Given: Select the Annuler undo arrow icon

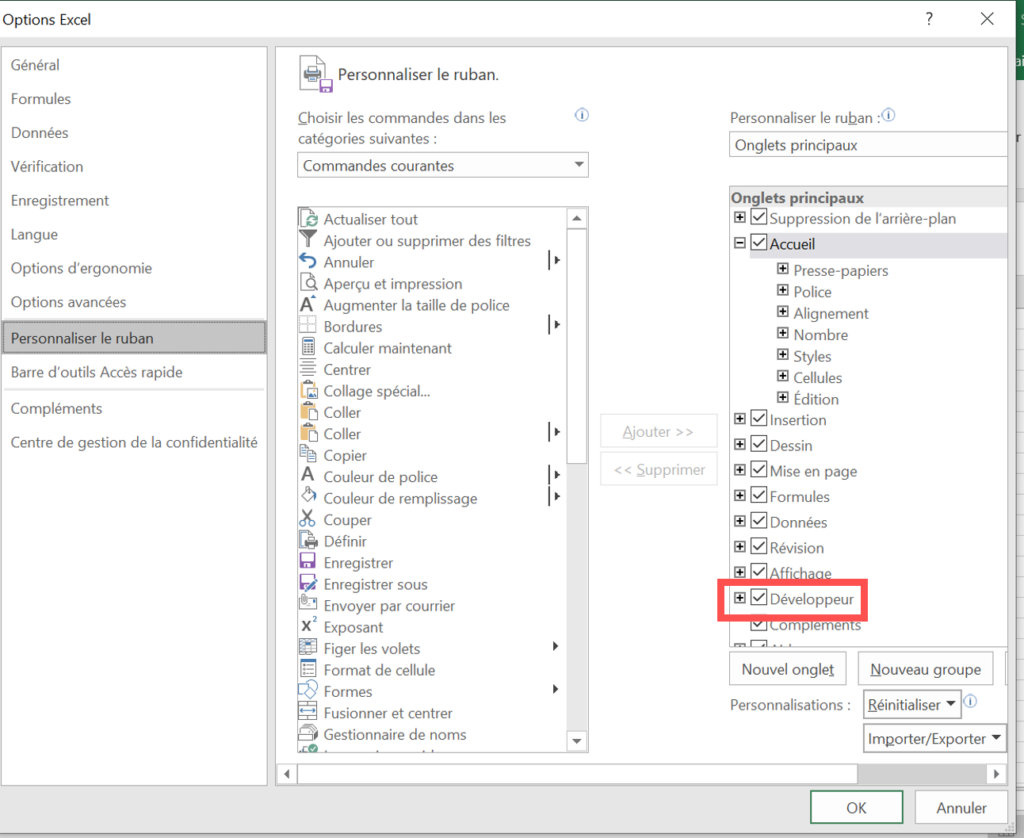Looking at the screenshot, I should (308, 262).
